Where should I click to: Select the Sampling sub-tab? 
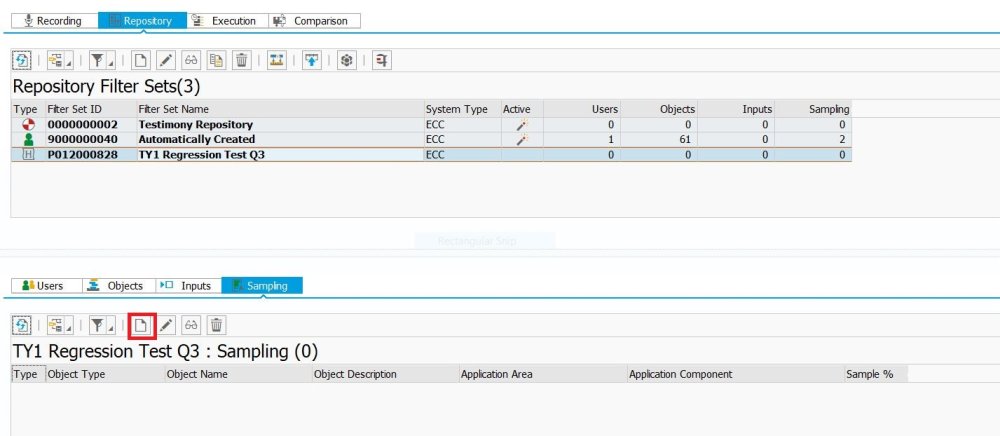pos(262,286)
